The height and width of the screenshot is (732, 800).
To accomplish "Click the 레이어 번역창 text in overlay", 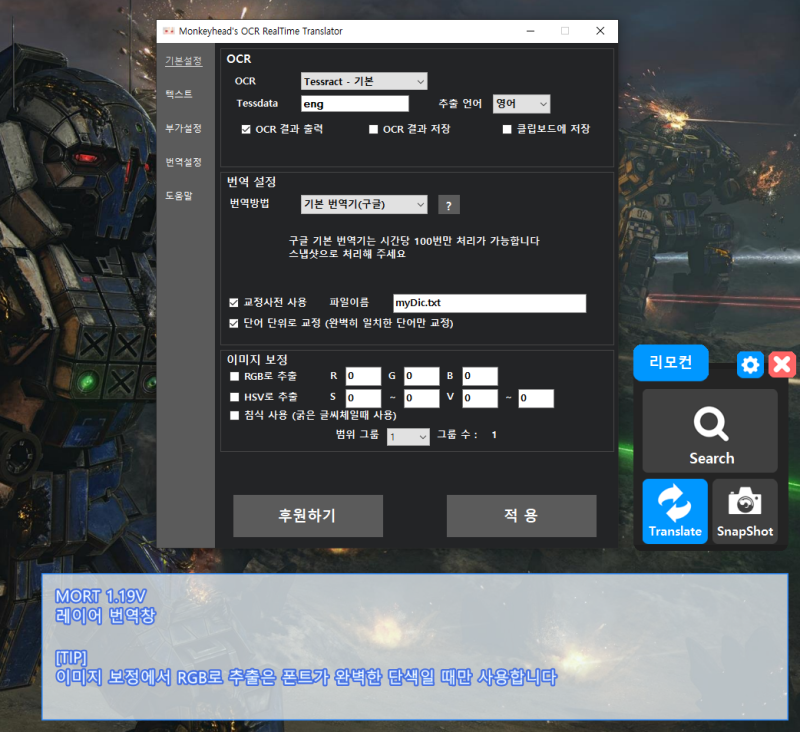I will (x=105, y=616).
